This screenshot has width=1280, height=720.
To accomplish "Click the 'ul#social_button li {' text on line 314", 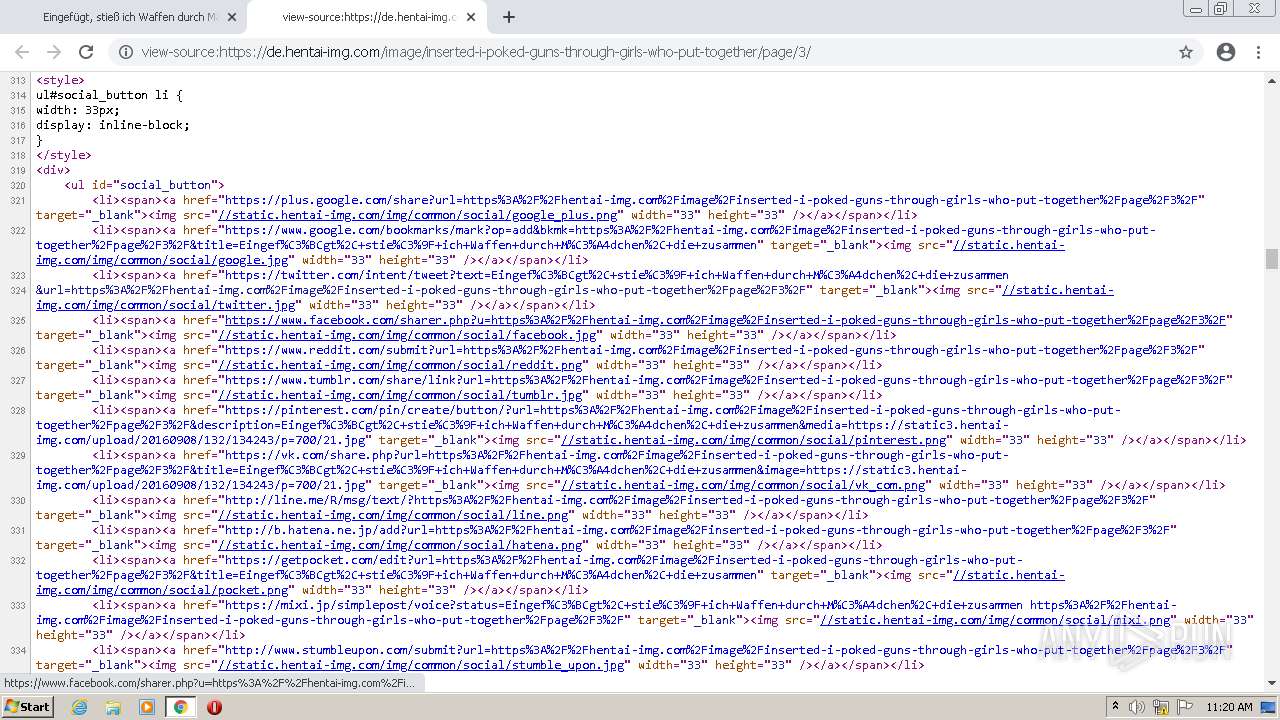I will pos(109,95).
